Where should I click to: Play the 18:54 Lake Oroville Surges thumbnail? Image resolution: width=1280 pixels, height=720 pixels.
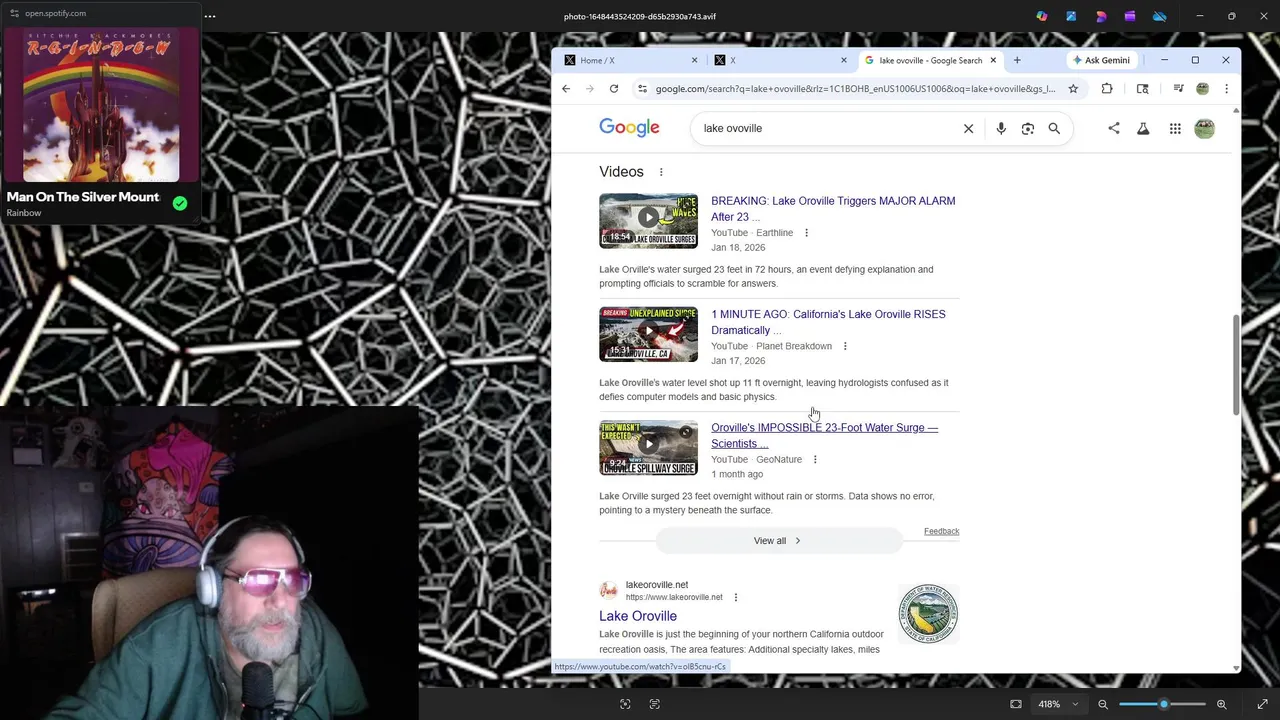coord(648,220)
